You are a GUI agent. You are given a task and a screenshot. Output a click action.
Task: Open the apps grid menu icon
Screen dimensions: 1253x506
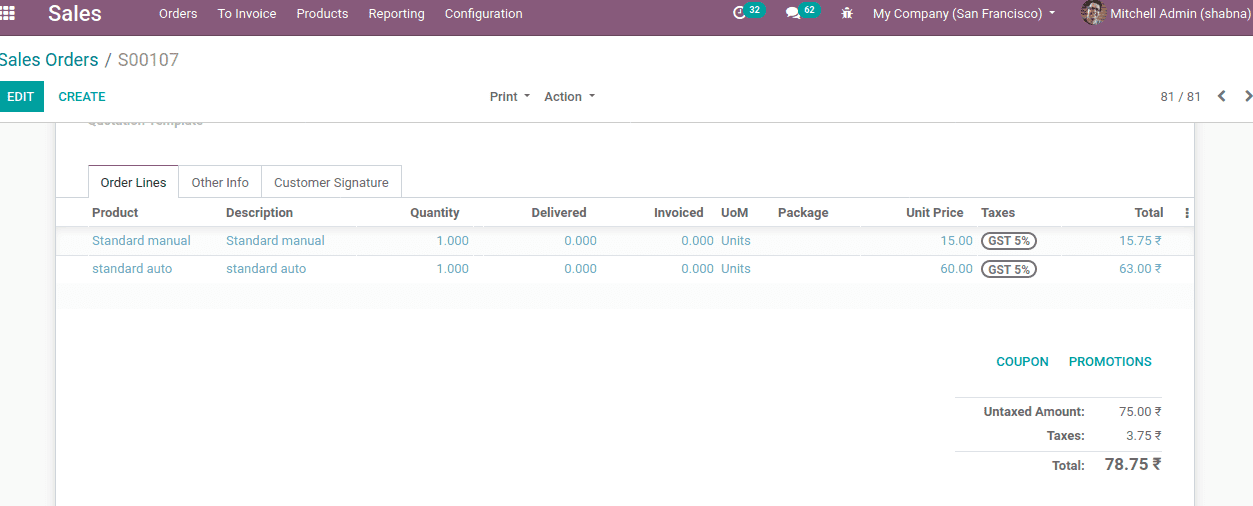[x=7, y=13]
